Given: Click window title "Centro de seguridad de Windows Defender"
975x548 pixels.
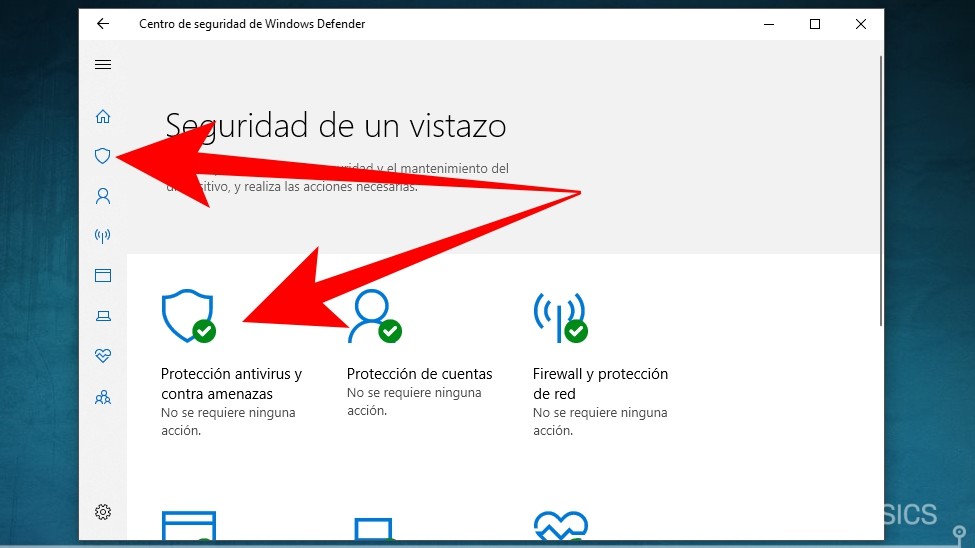Looking at the screenshot, I should click(252, 24).
